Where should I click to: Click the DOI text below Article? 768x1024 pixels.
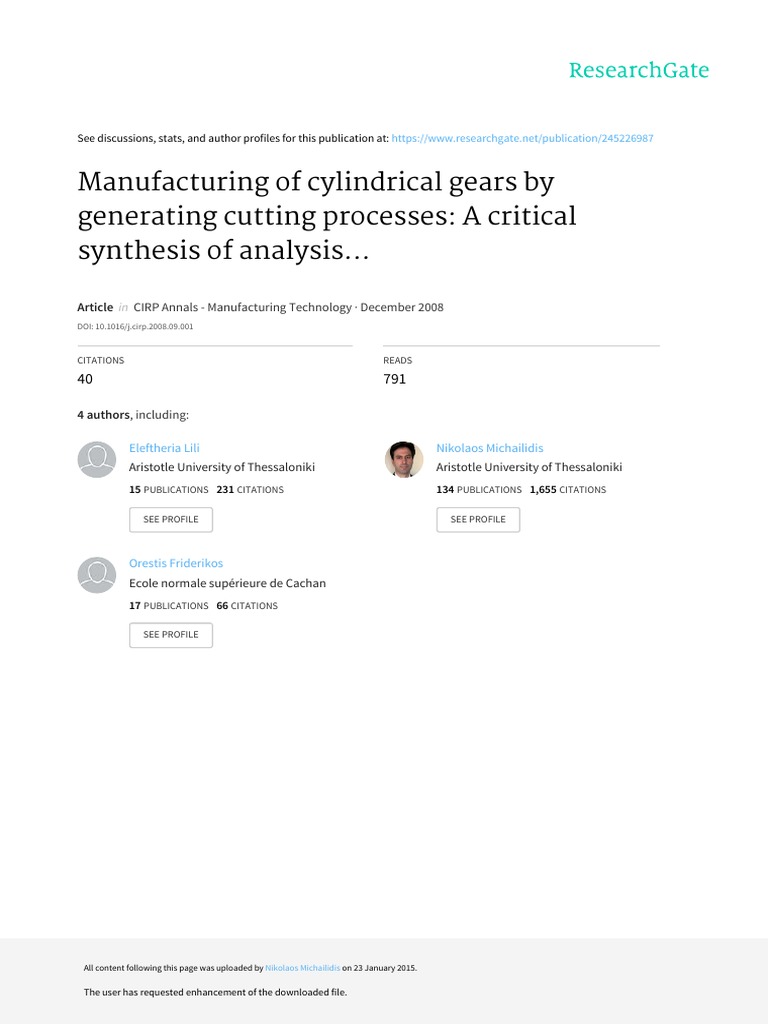[136, 326]
